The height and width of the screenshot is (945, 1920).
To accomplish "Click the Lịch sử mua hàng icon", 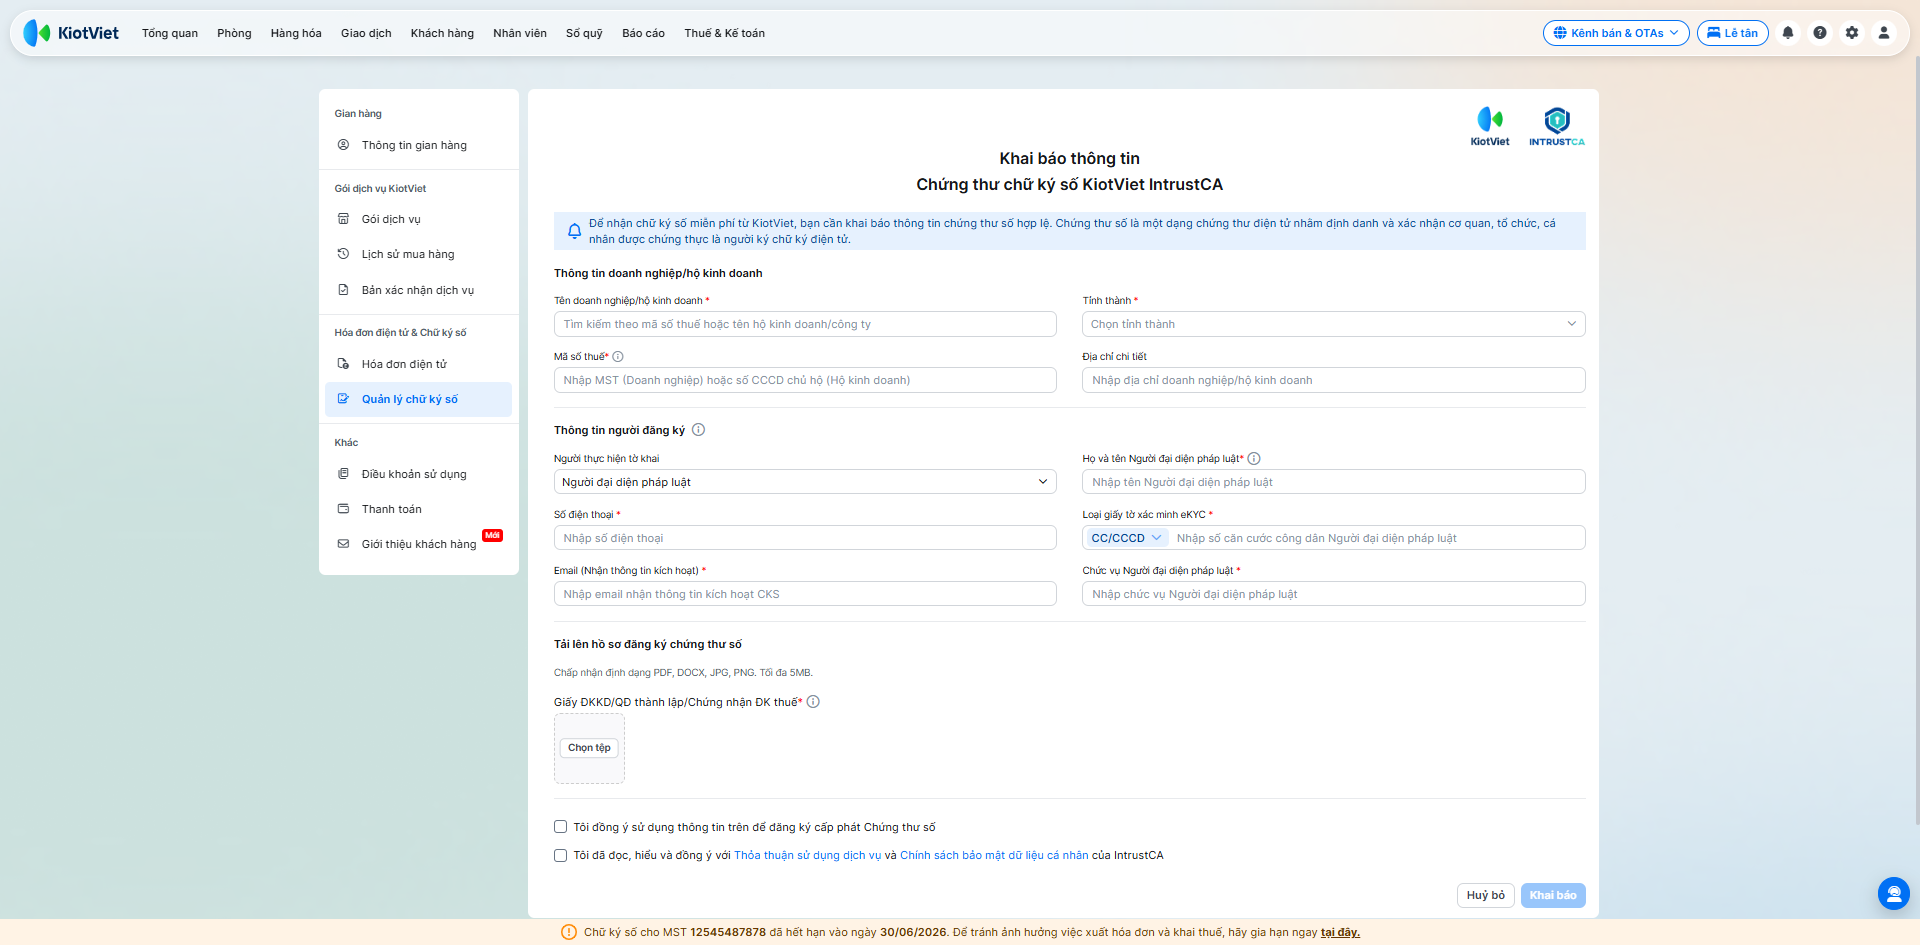I will click(343, 254).
